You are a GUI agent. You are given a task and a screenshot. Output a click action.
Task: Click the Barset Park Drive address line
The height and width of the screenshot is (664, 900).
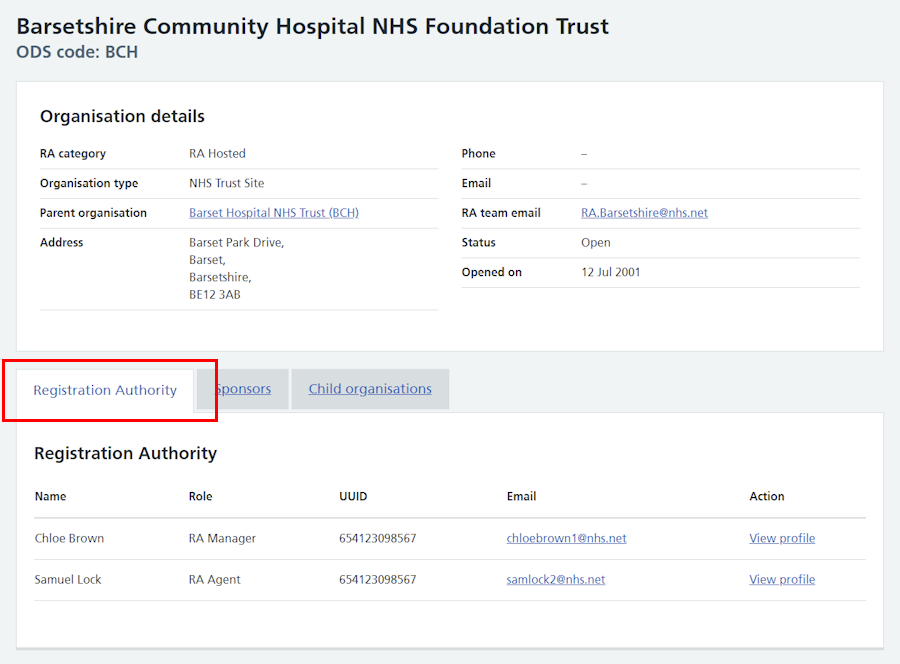[x=236, y=243]
